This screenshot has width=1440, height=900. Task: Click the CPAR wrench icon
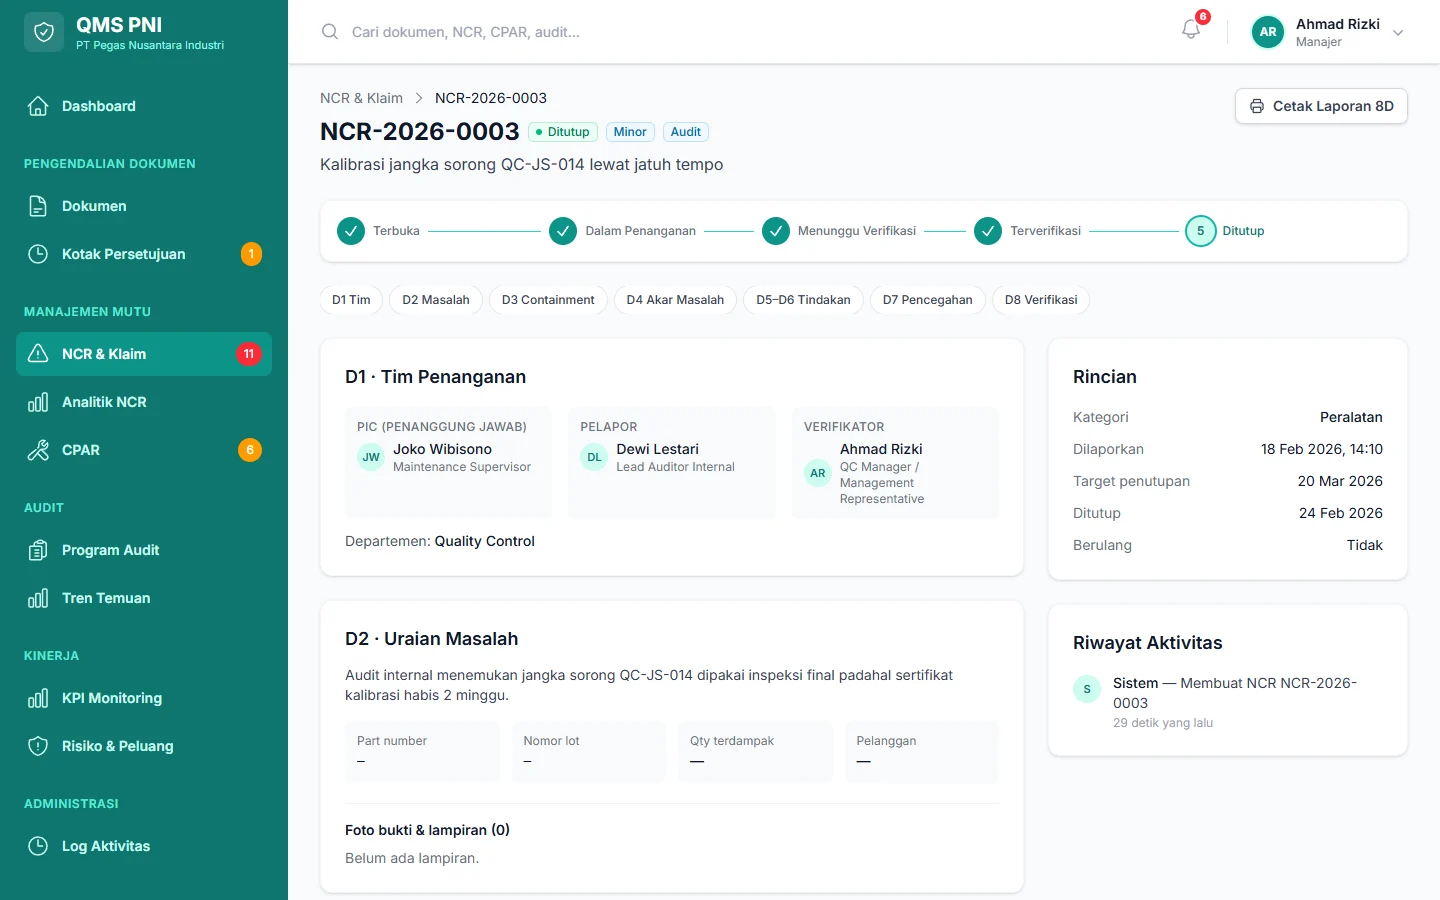[38, 450]
